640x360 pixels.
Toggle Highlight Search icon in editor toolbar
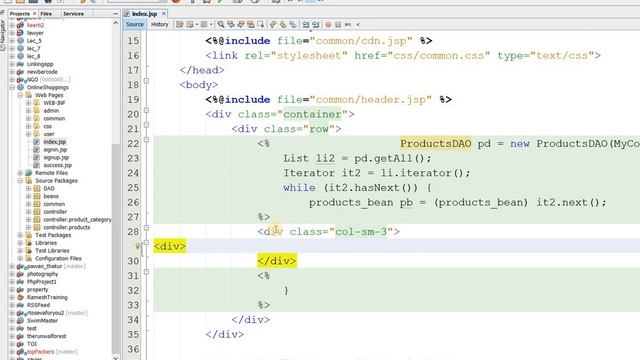tap(250, 24)
